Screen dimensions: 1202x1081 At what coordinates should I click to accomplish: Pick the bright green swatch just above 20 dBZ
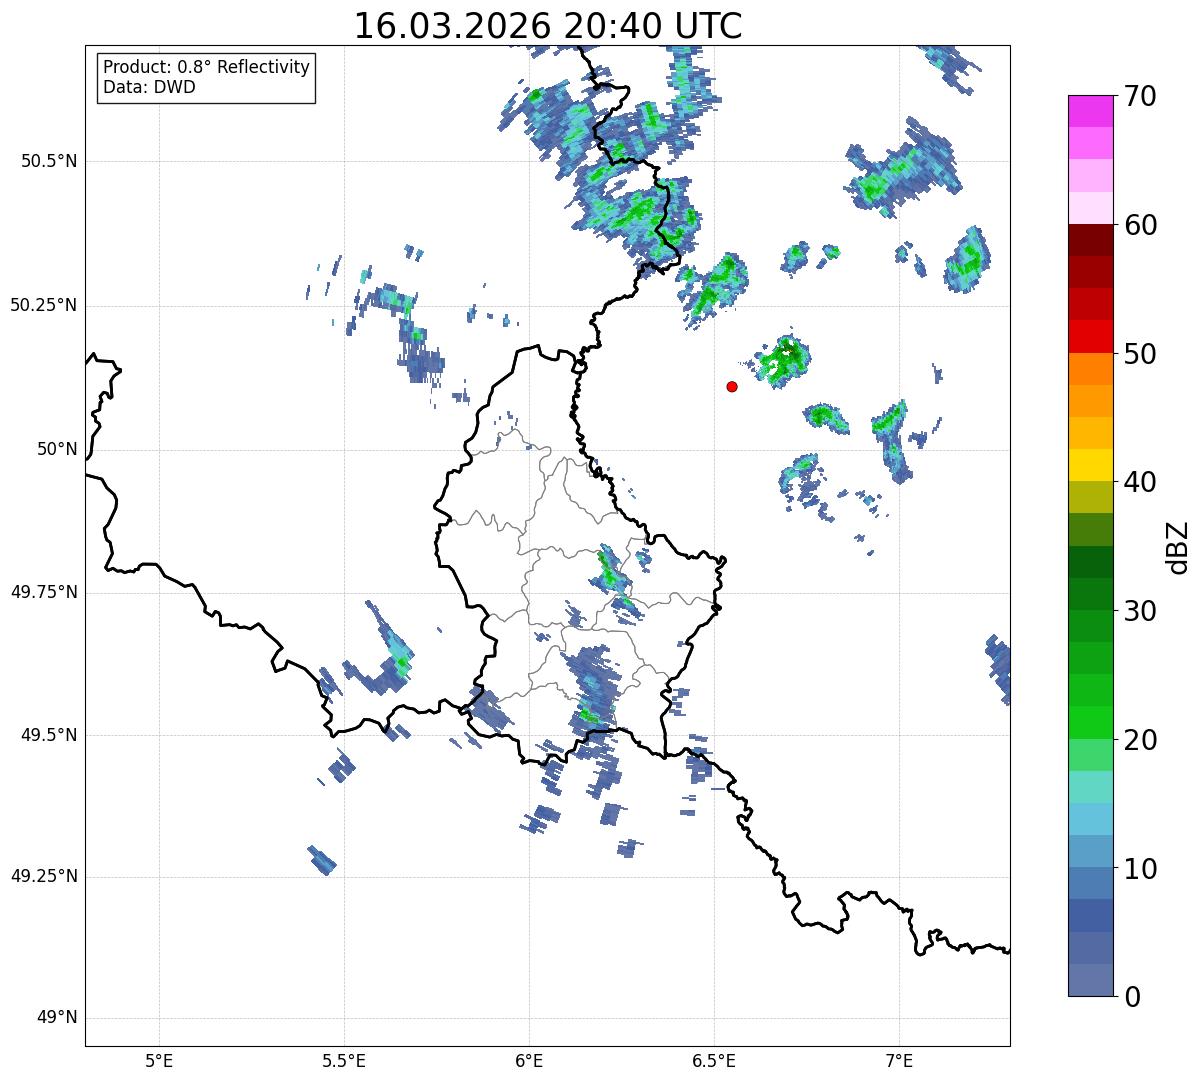point(1090,723)
